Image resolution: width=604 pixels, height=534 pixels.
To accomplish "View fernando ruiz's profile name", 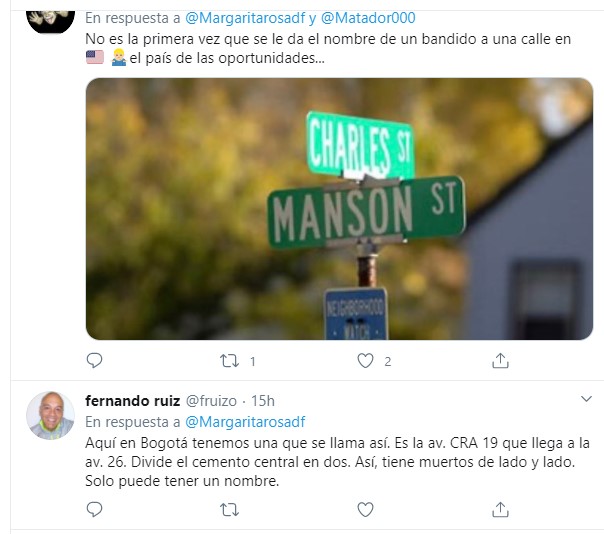I will (x=133, y=401).
